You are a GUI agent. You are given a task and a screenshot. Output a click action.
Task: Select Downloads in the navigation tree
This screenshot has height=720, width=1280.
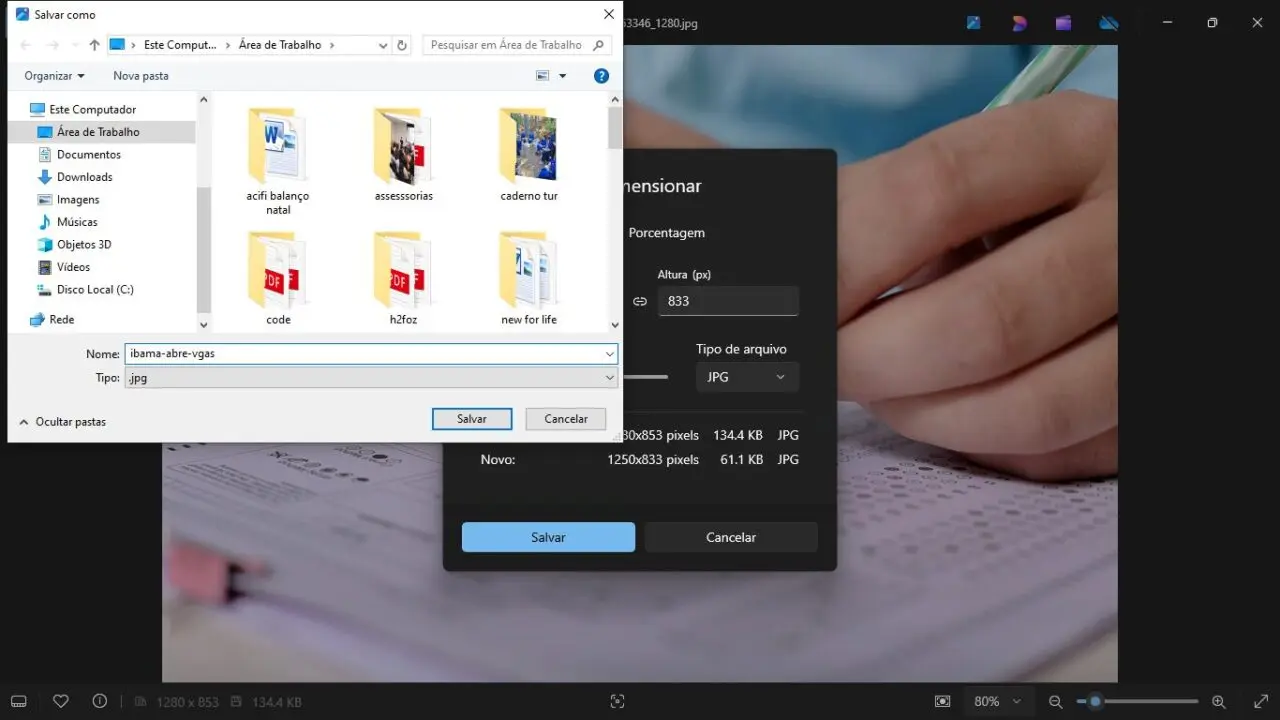tap(84, 177)
